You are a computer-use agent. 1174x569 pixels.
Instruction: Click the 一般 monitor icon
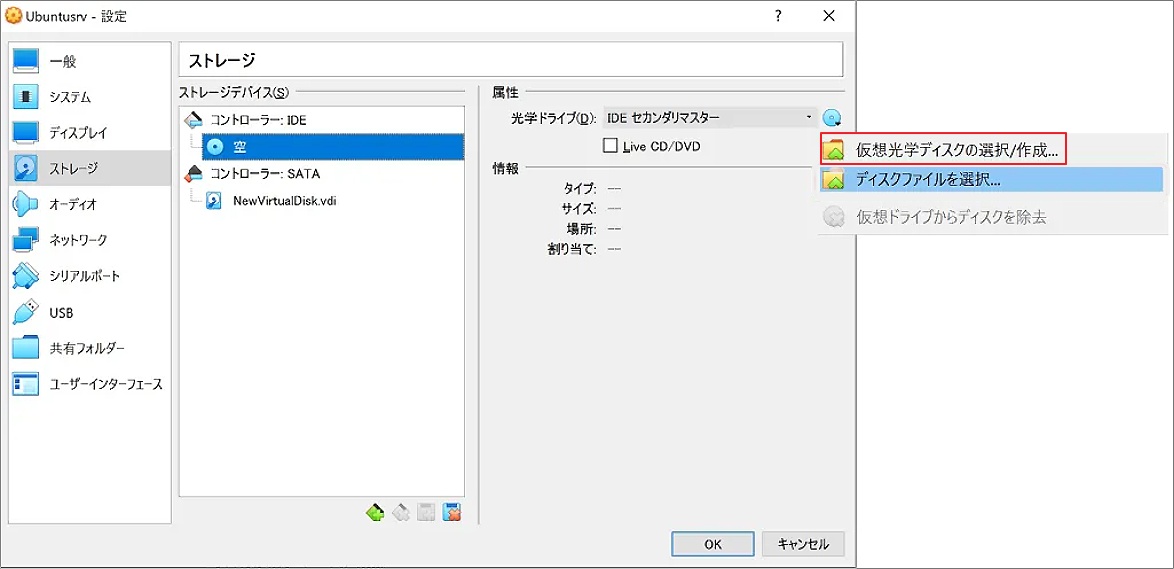[x=25, y=61]
